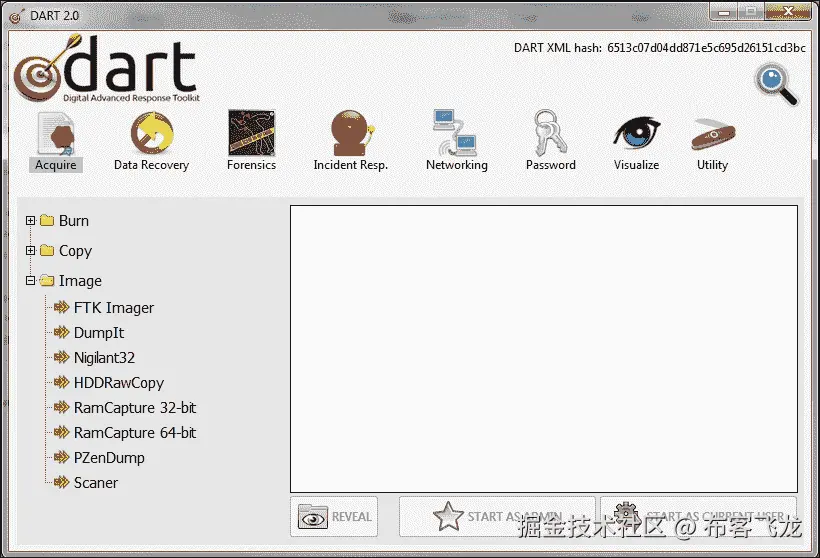Click the arrow icon beside FTK Imager
The image size is (820, 558).
62,307
